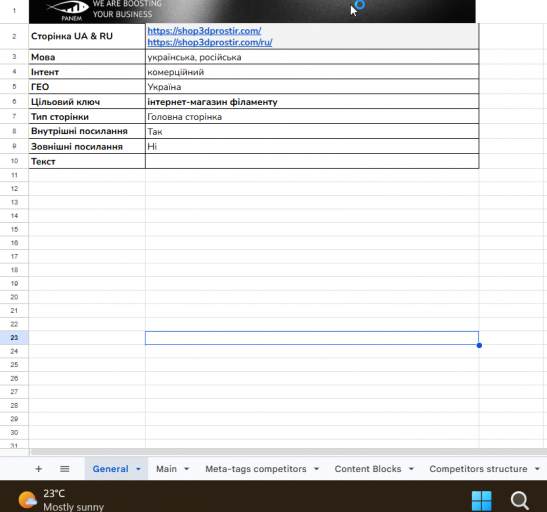This screenshot has height=512, width=547.
Task: Click the blue fill handle of selection
Action: (x=479, y=345)
